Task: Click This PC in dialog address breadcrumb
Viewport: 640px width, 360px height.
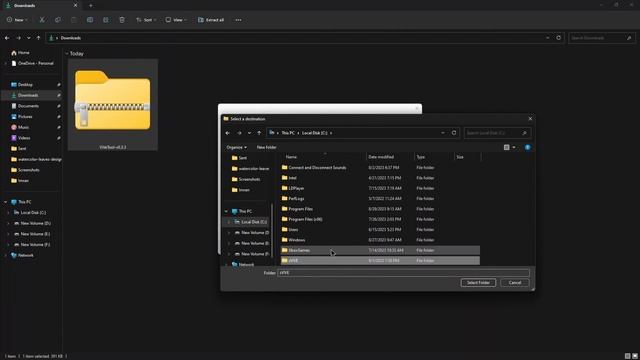Action: click(288, 133)
